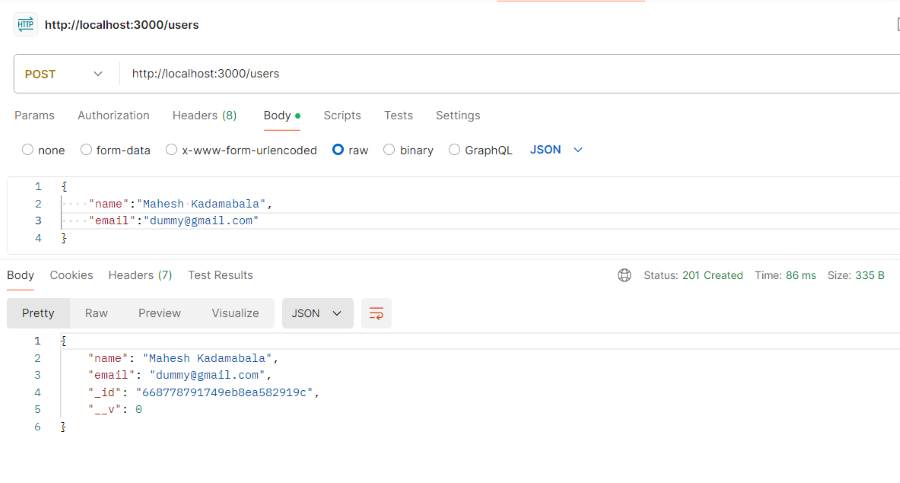Viewport: 900px width, 483px height.
Task: Switch to Preview response view
Action: click(x=159, y=313)
